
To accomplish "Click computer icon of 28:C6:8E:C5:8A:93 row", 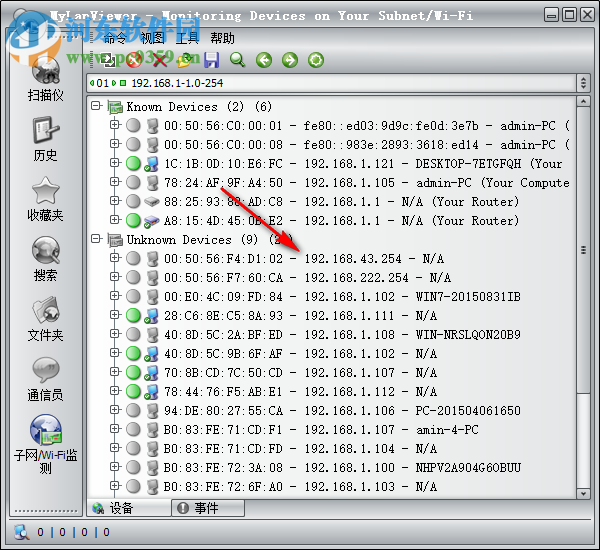I will click(x=152, y=316).
